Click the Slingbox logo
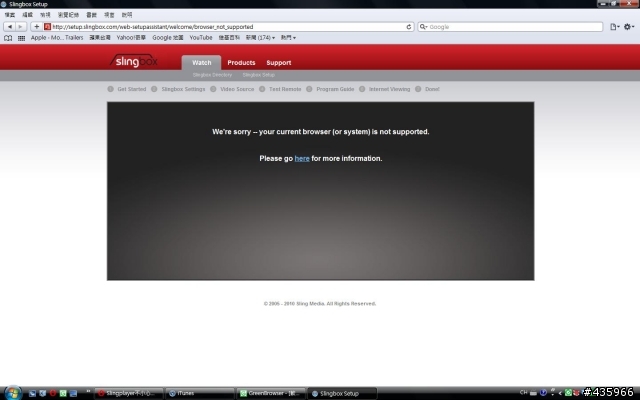Viewport: 640px width, 400px height. (x=134, y=61)
